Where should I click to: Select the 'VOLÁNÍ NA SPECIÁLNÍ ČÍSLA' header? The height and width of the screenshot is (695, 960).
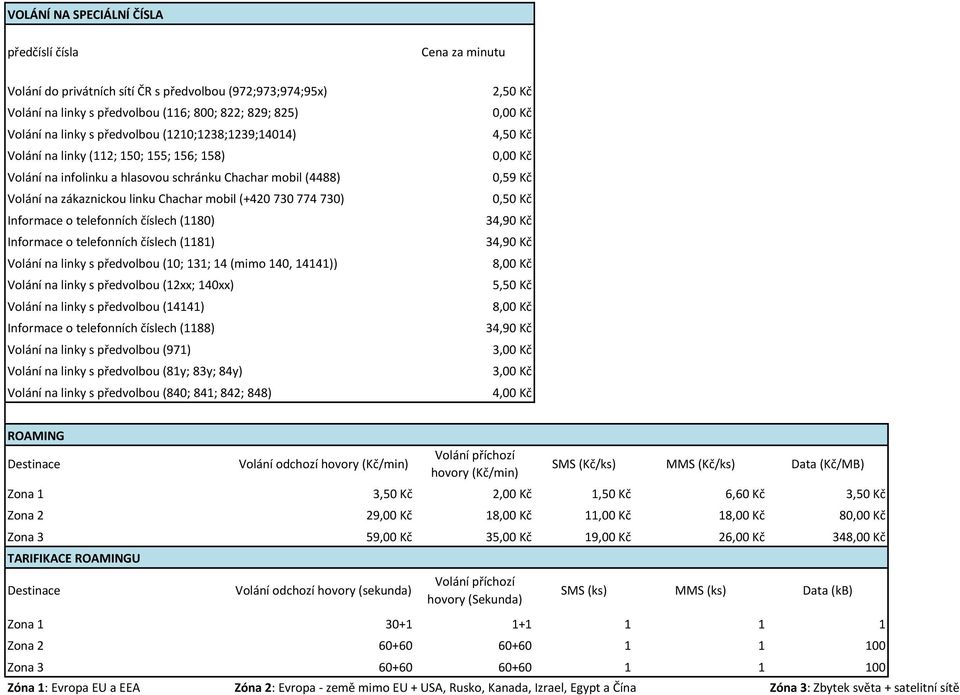[269, 14]
